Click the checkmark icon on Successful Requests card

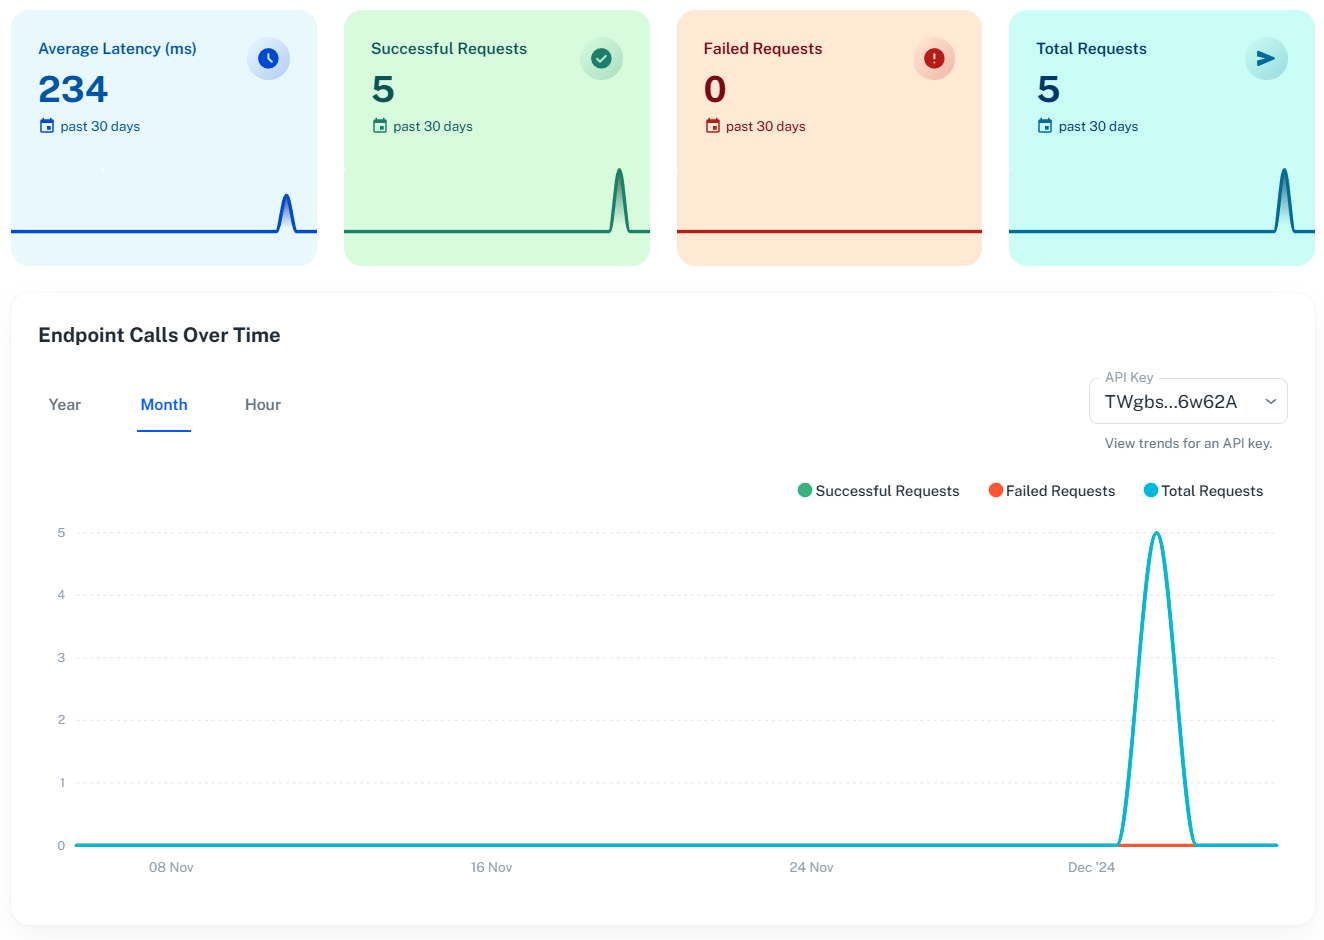tap(601, 59)
